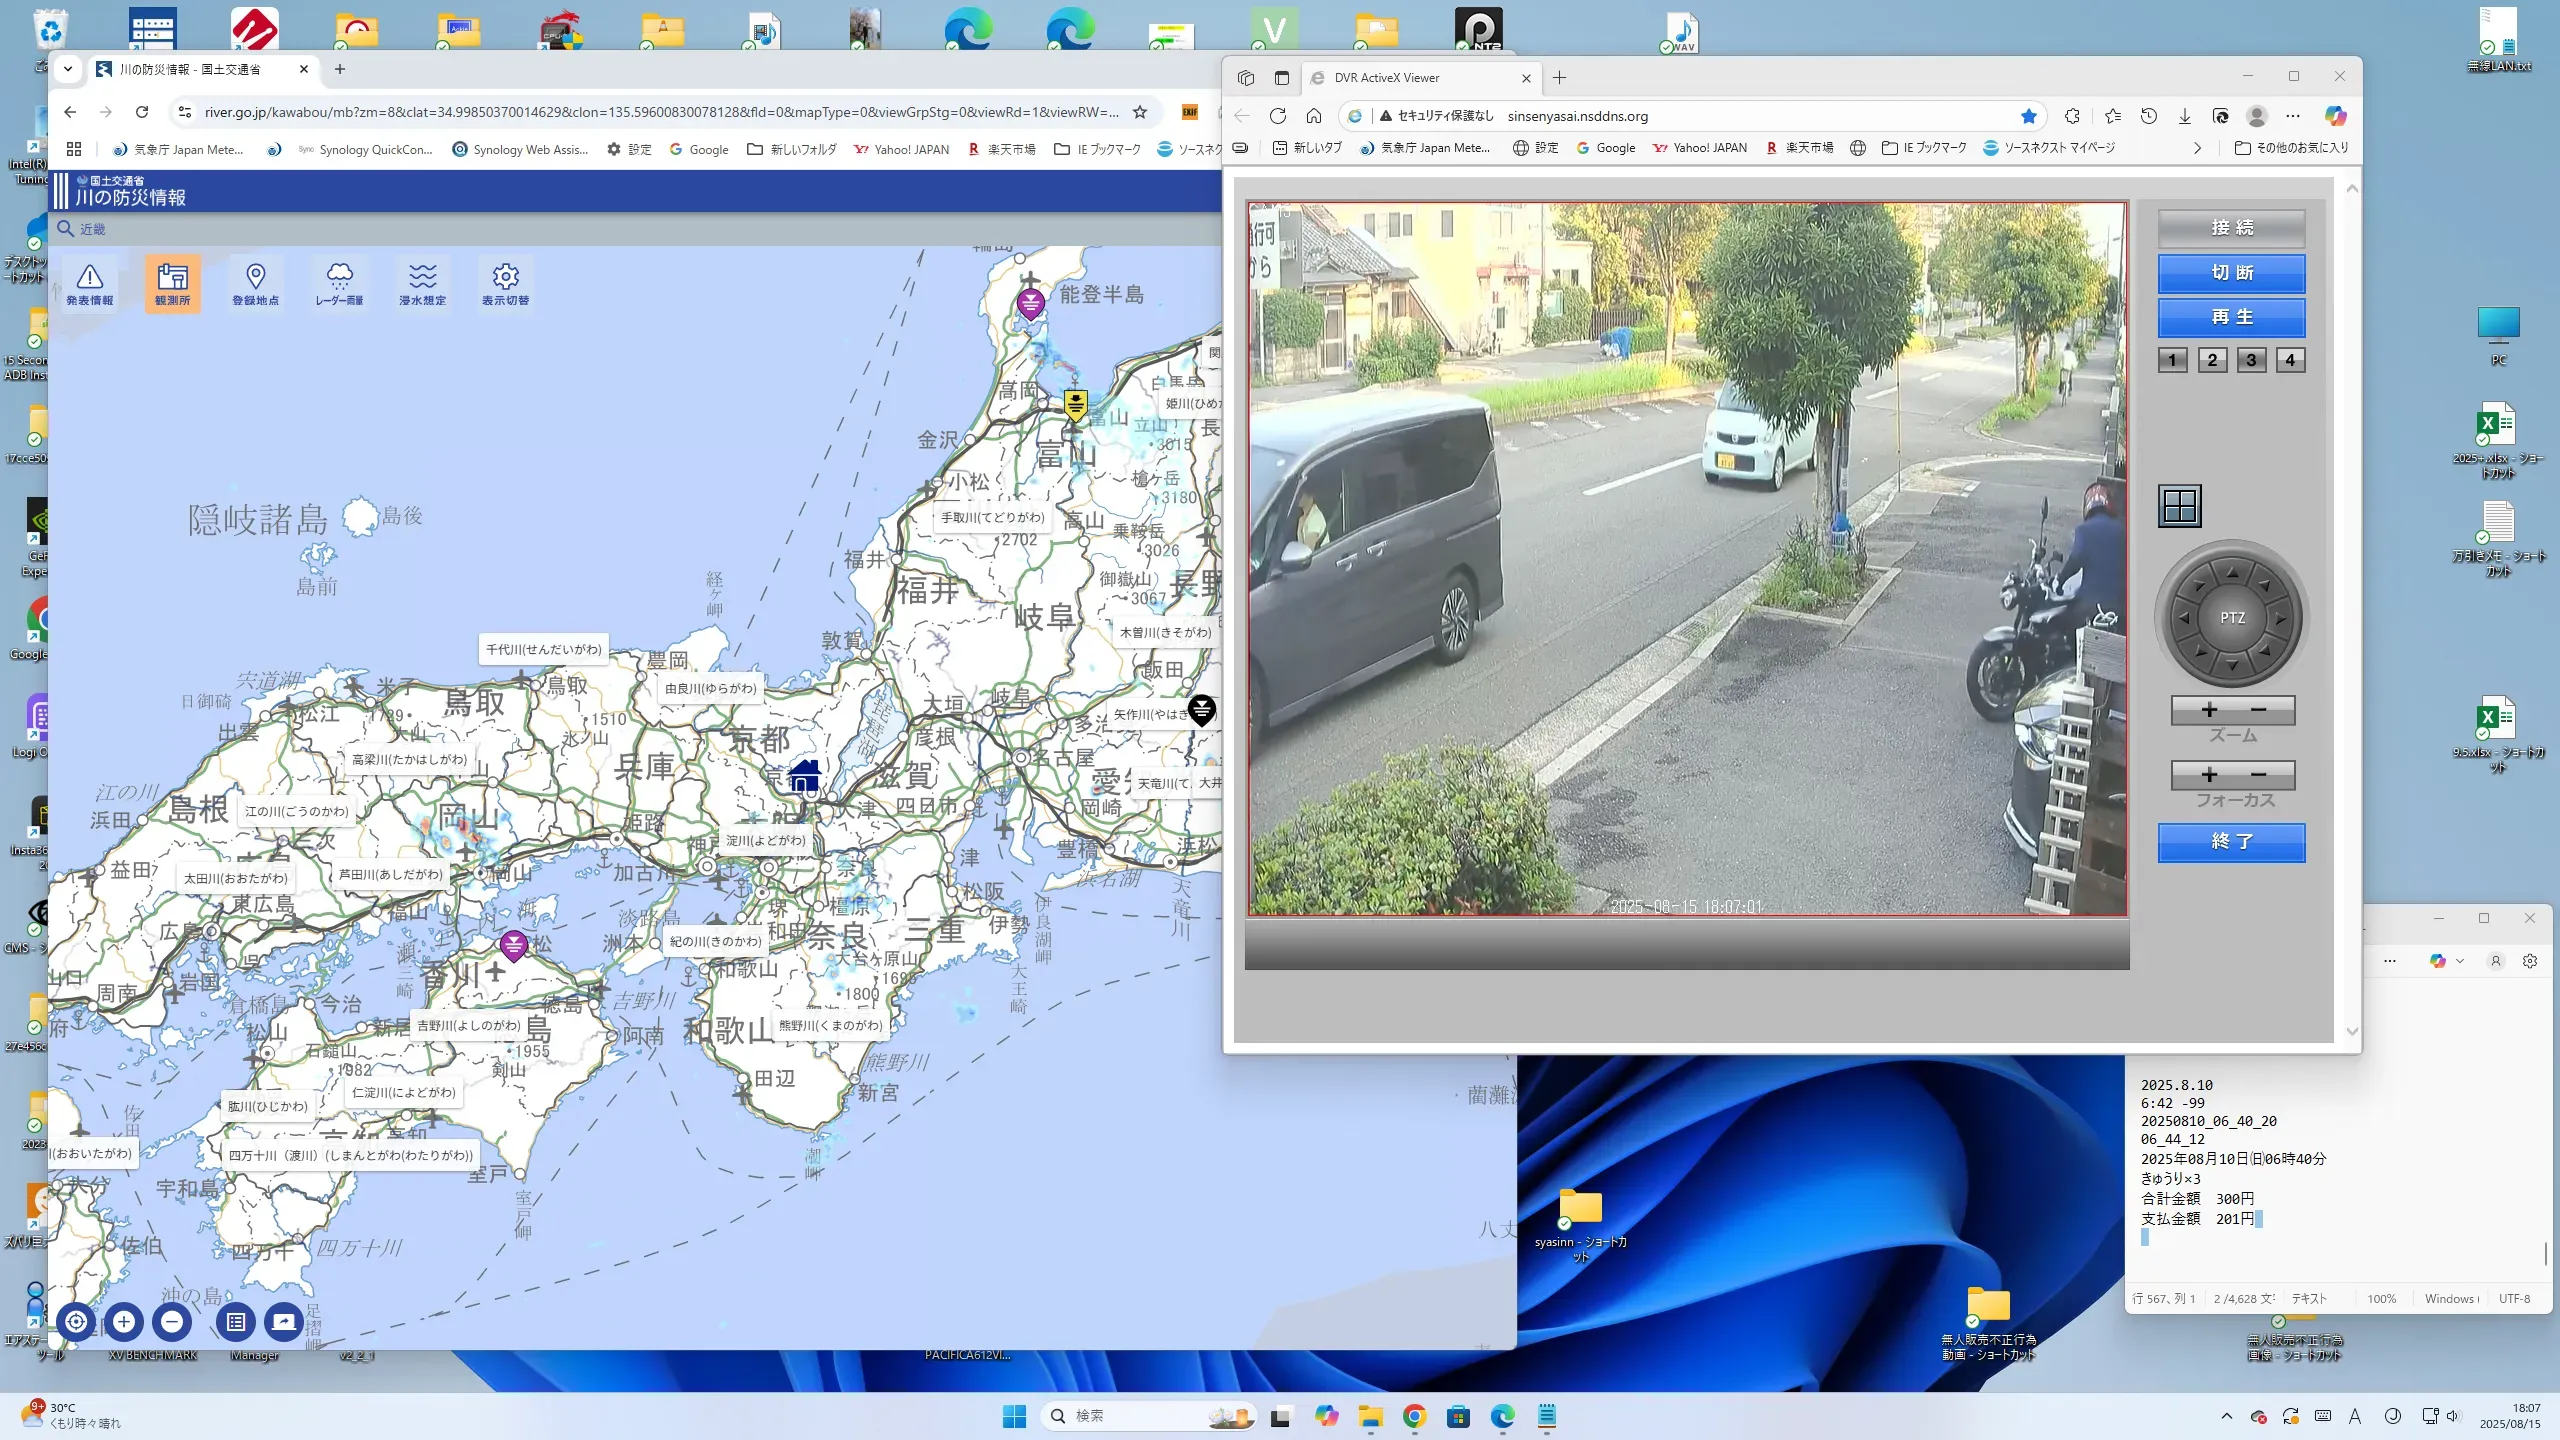The height and width of the screenshot is (1440, 2560).
Task: Select the quad-split view icon in DVR
Action: [x=2179, y=506]
